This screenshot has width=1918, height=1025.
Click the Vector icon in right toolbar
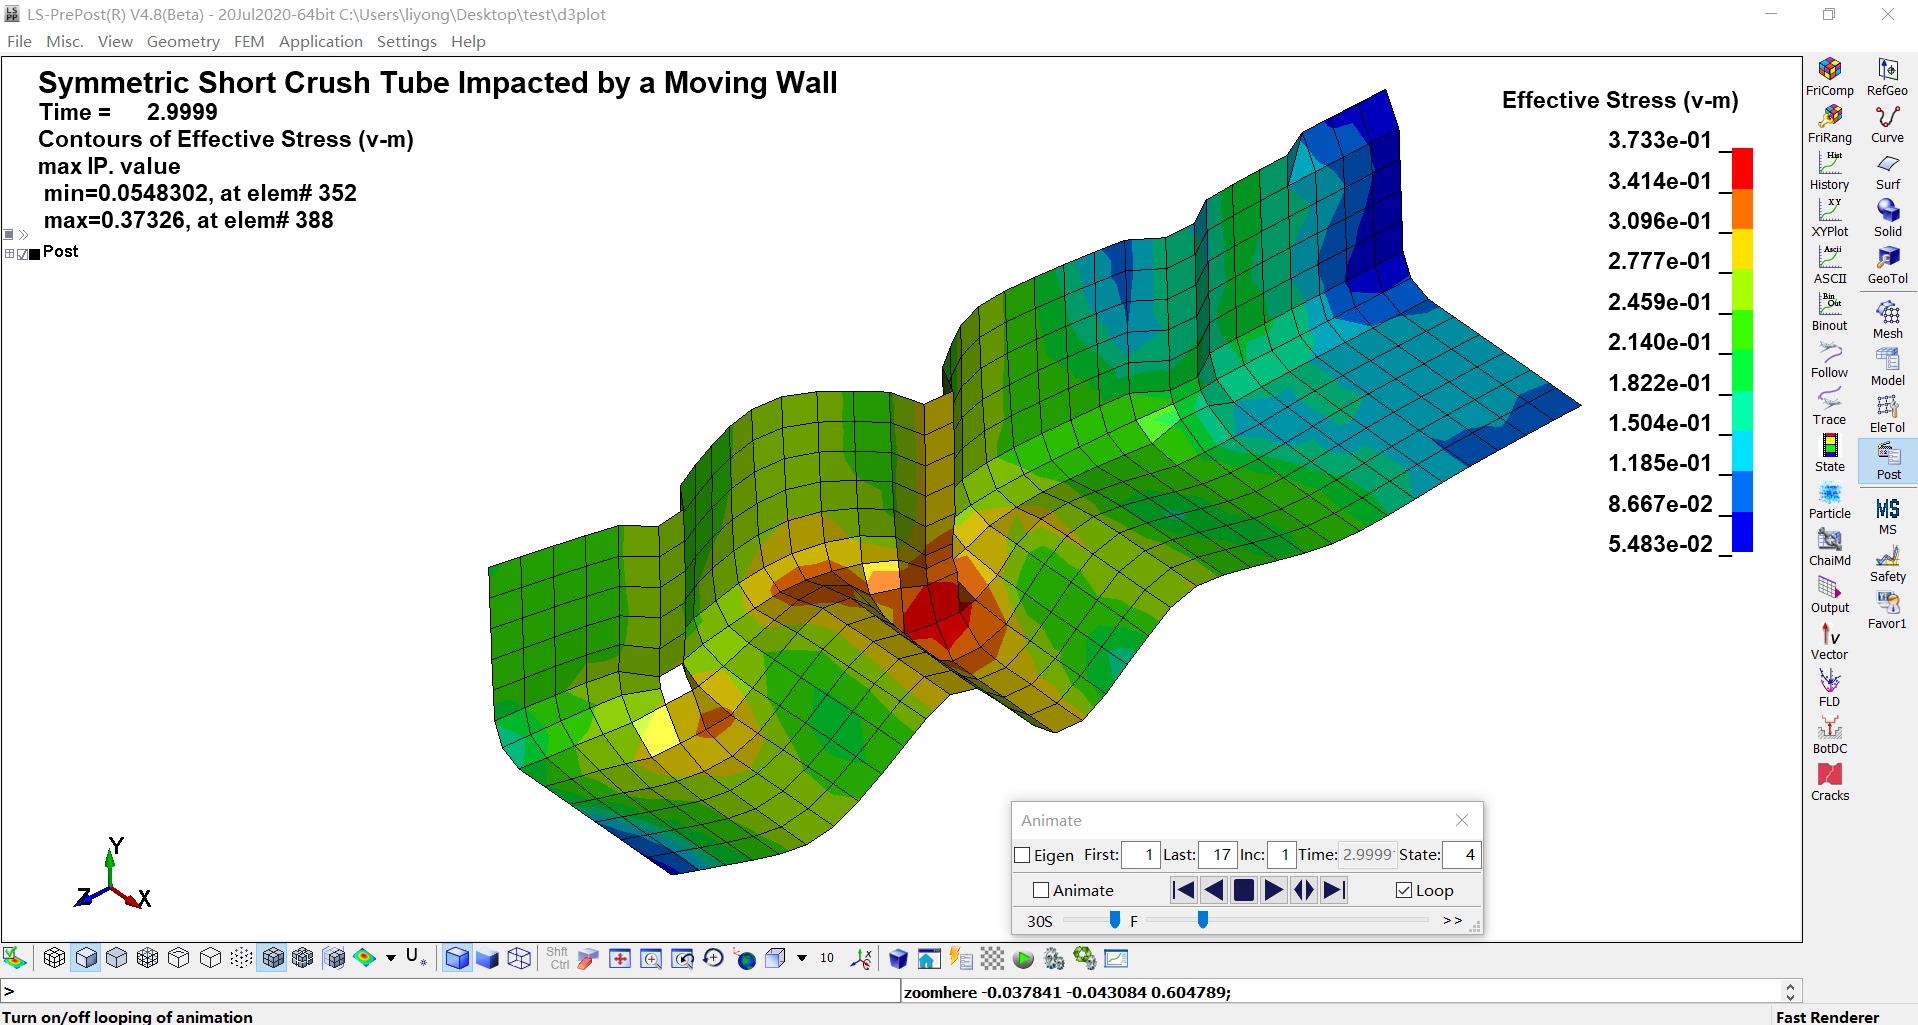(x=1829, y=640)
